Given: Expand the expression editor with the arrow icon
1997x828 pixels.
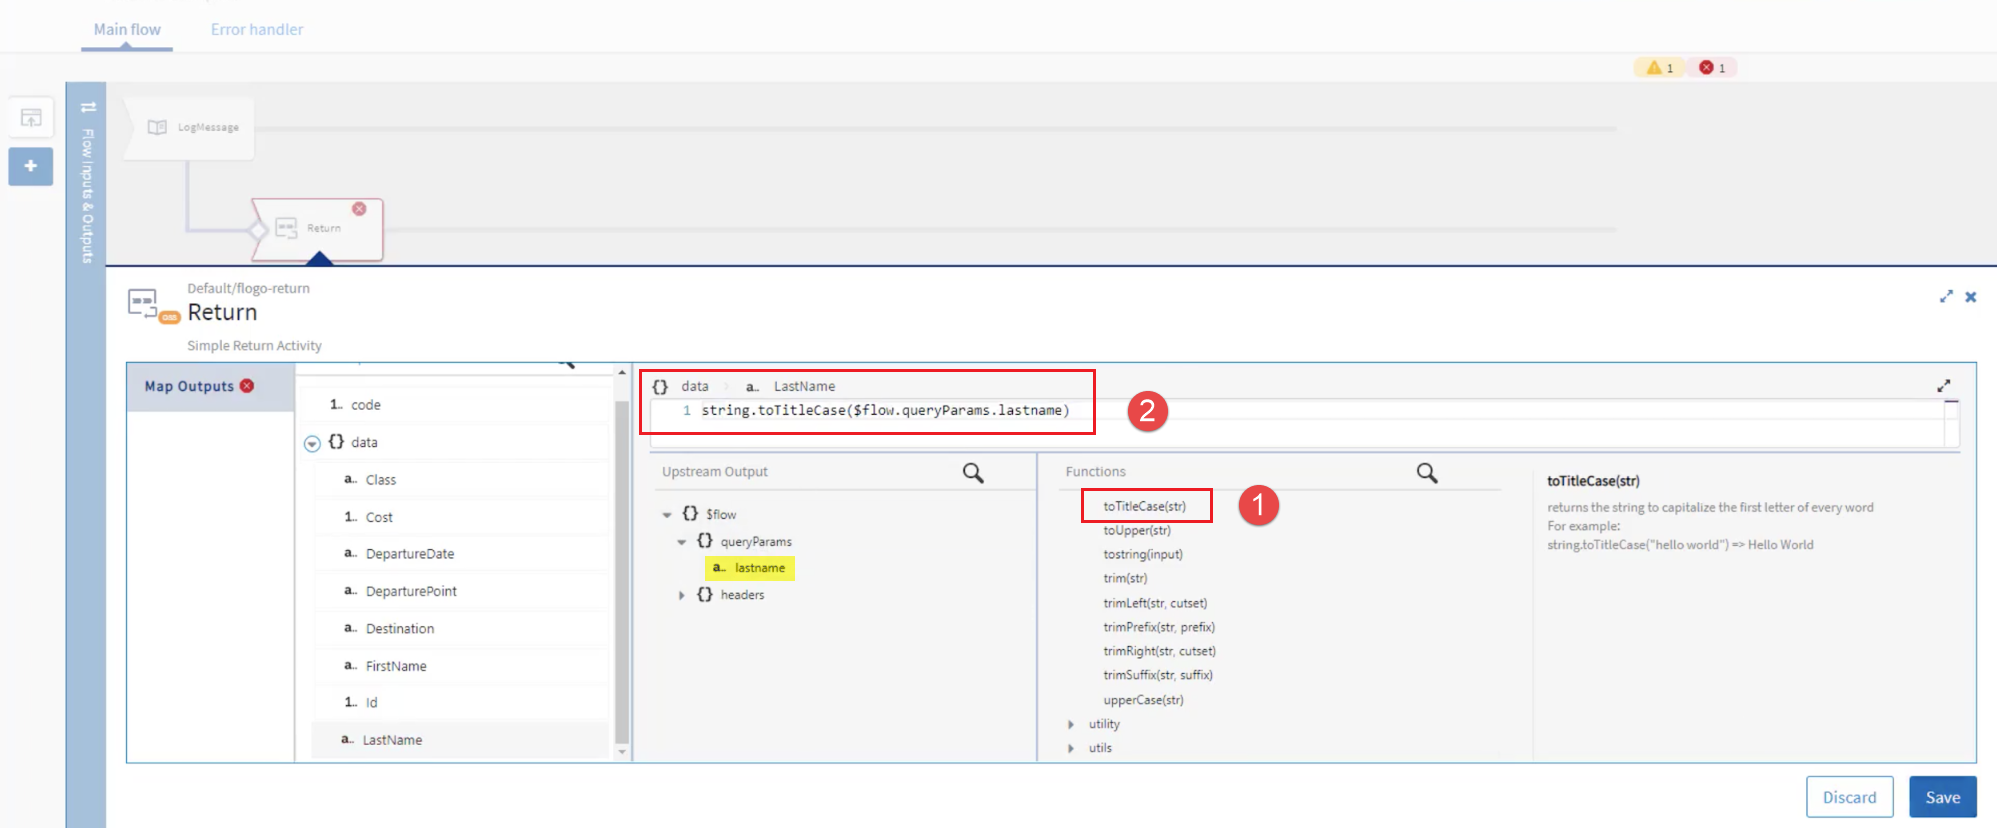Looking at the screenshot, I should click(1943, 386).
